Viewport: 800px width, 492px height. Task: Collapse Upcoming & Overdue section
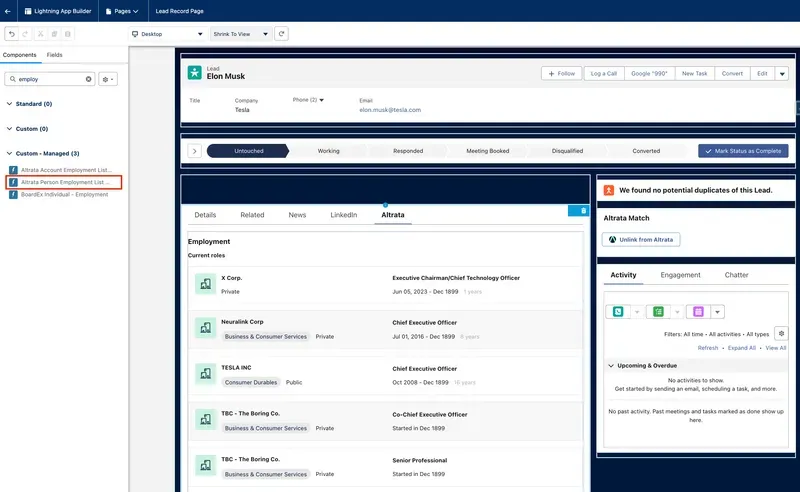pyautogui.click(x=611, y=365)
